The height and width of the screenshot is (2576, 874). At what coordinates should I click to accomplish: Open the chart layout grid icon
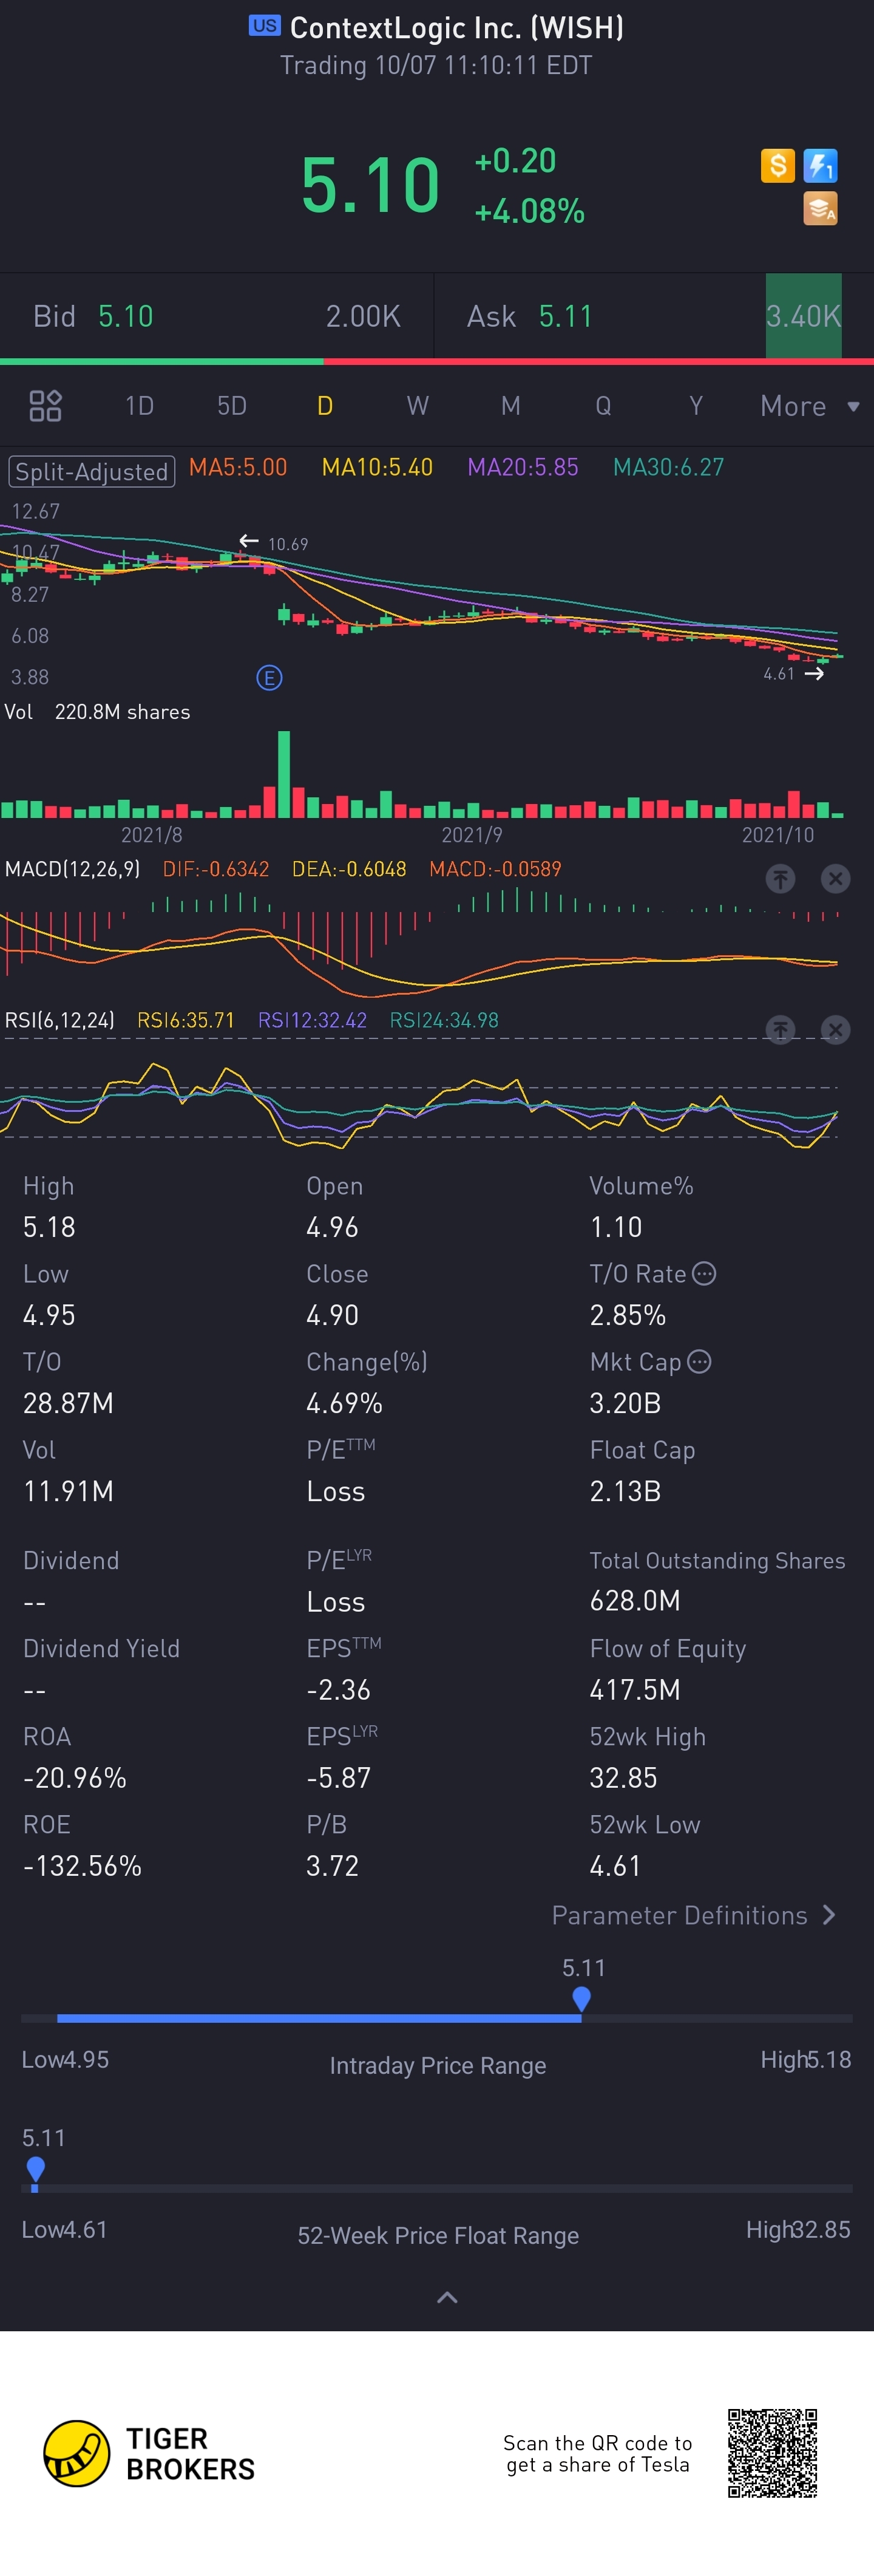click(46, 406)
